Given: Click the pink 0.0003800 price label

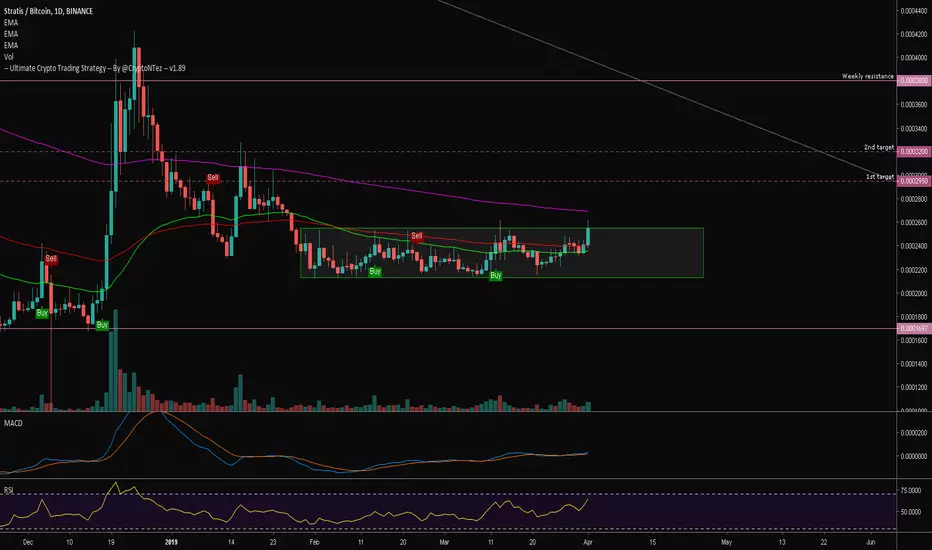Looking at the screenshot, I should coord(914,80).
